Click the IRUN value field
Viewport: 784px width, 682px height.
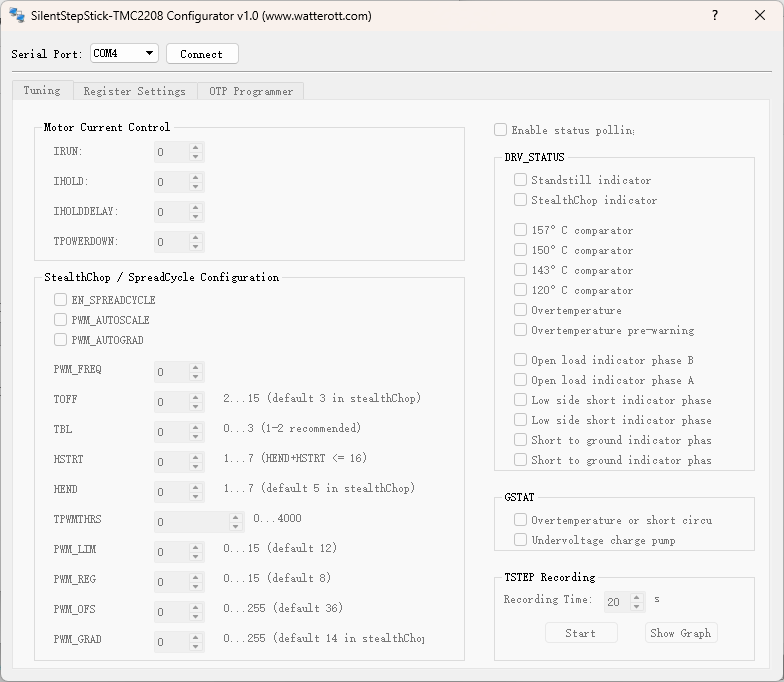(172, 152)
